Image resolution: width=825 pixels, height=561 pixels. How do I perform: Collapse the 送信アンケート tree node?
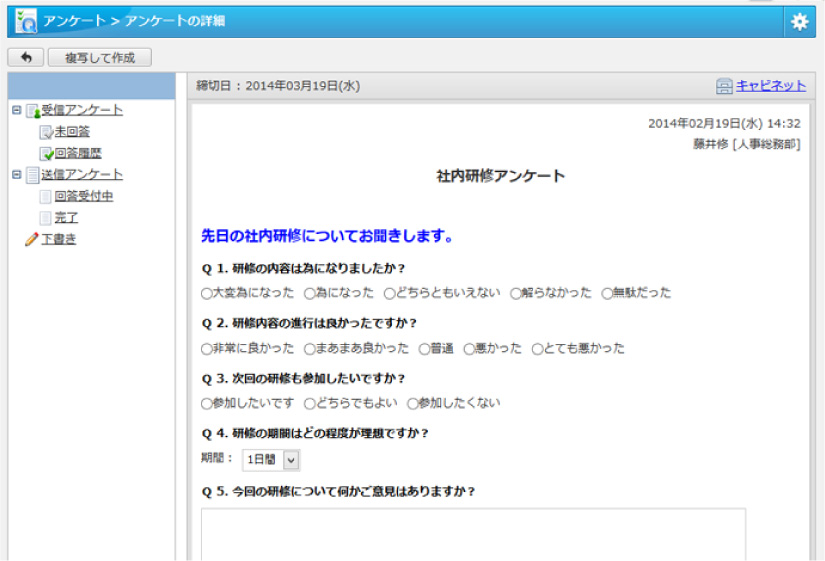pyautogui.click(x=16, y=174)
